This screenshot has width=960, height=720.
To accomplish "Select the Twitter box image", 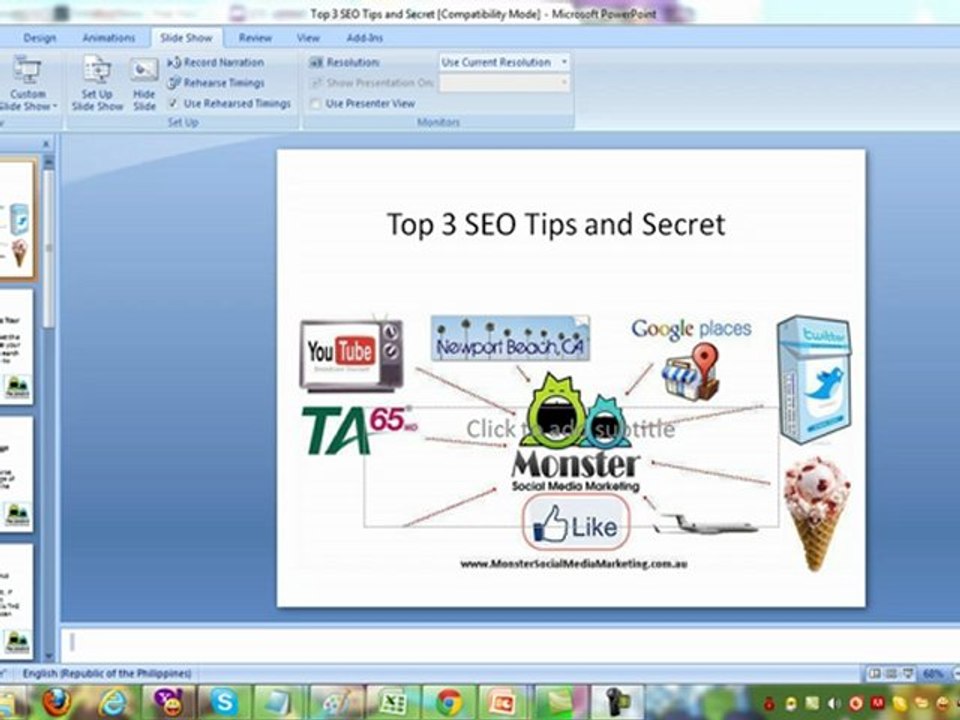I will point(814,379).
